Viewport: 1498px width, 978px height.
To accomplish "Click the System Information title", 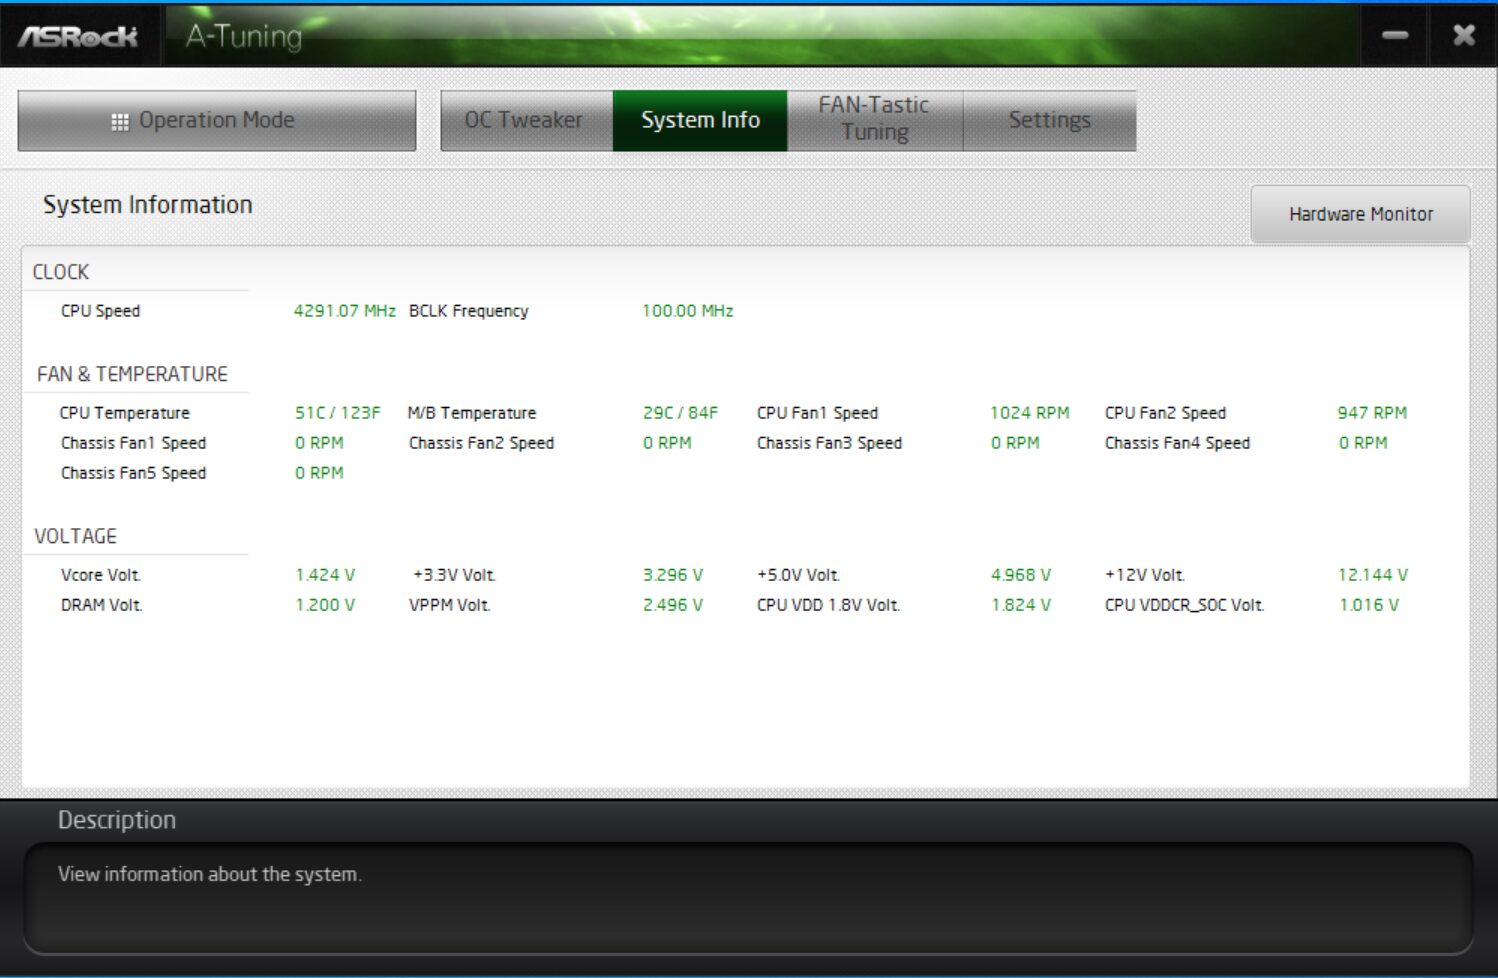I will [147, 205].
